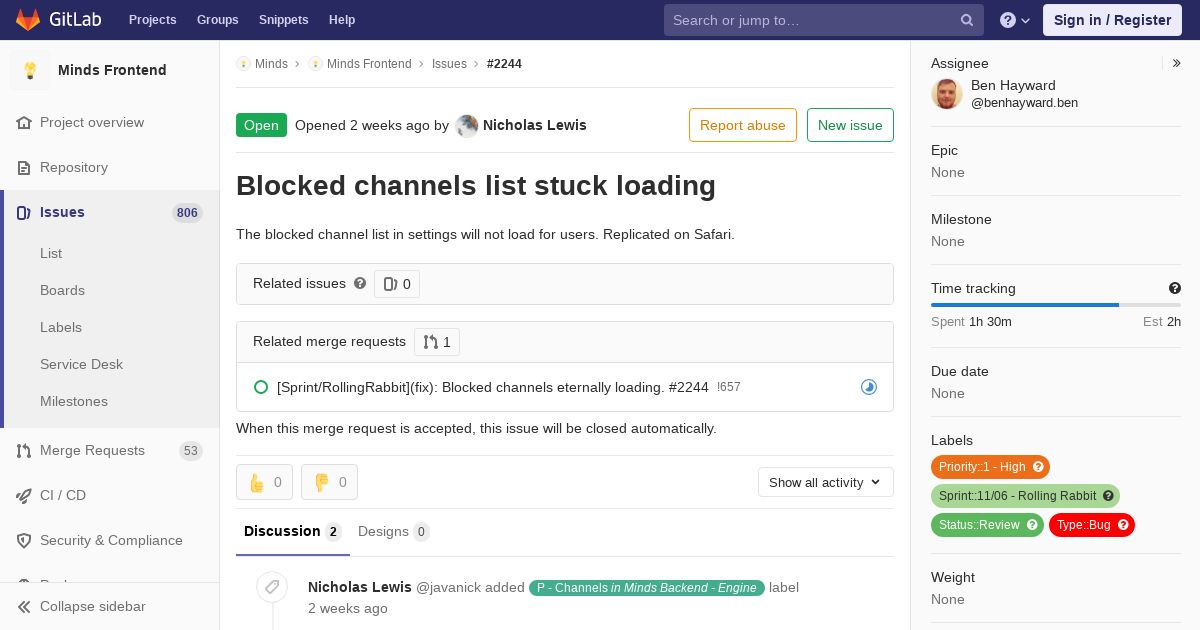Open the Groups menu
1200x630 pixels.
point(218,20)
